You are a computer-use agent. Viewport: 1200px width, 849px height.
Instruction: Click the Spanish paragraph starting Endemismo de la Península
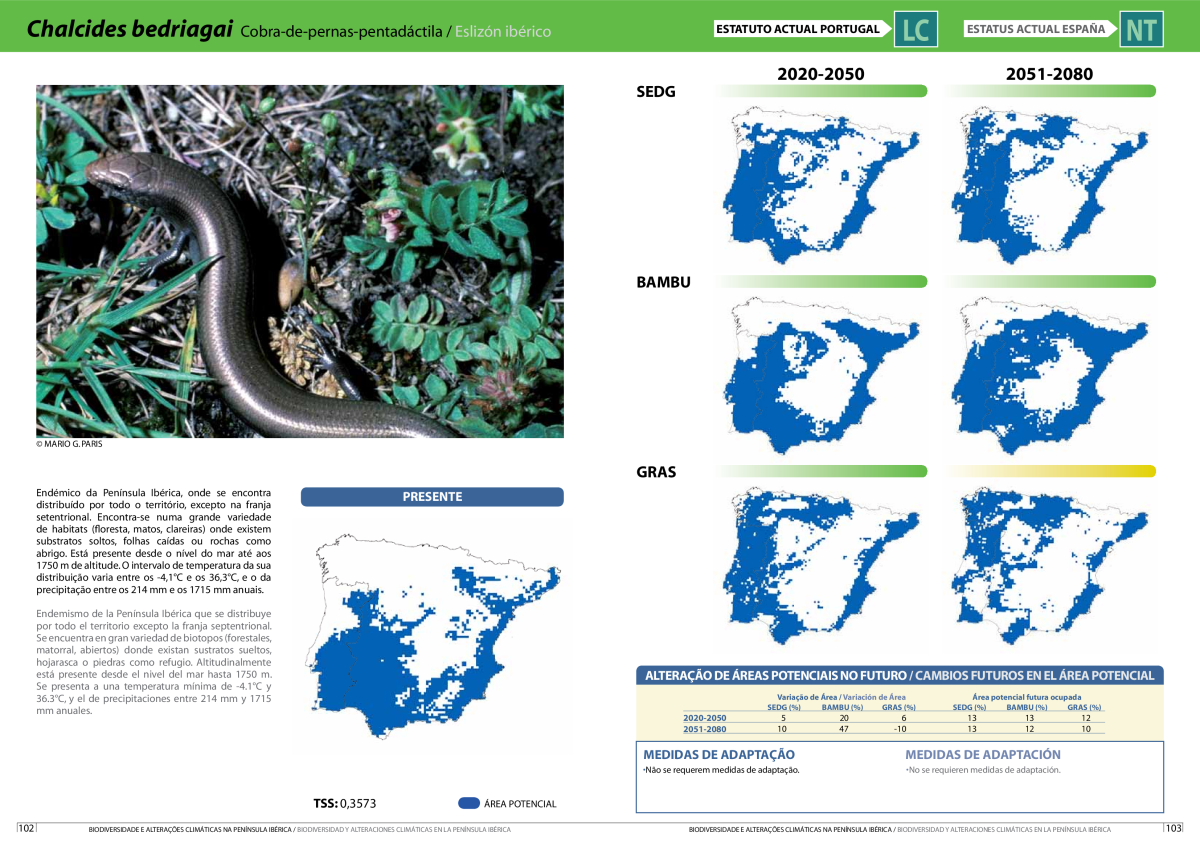(154, 661)
